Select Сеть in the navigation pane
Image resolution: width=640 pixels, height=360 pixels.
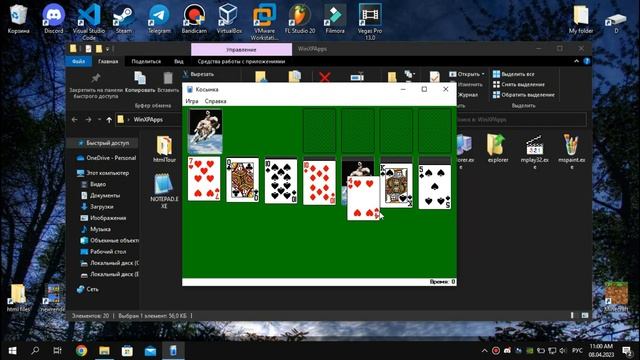click(x=88, y=289)
